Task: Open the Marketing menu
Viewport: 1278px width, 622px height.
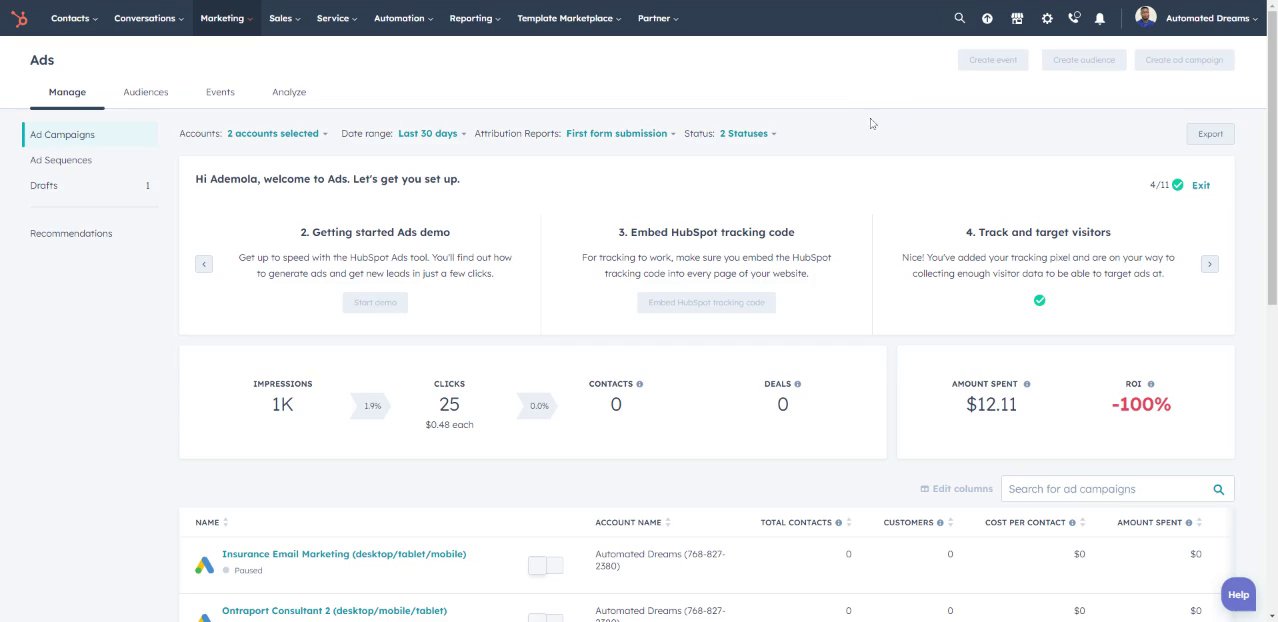Action: [226, 18]
